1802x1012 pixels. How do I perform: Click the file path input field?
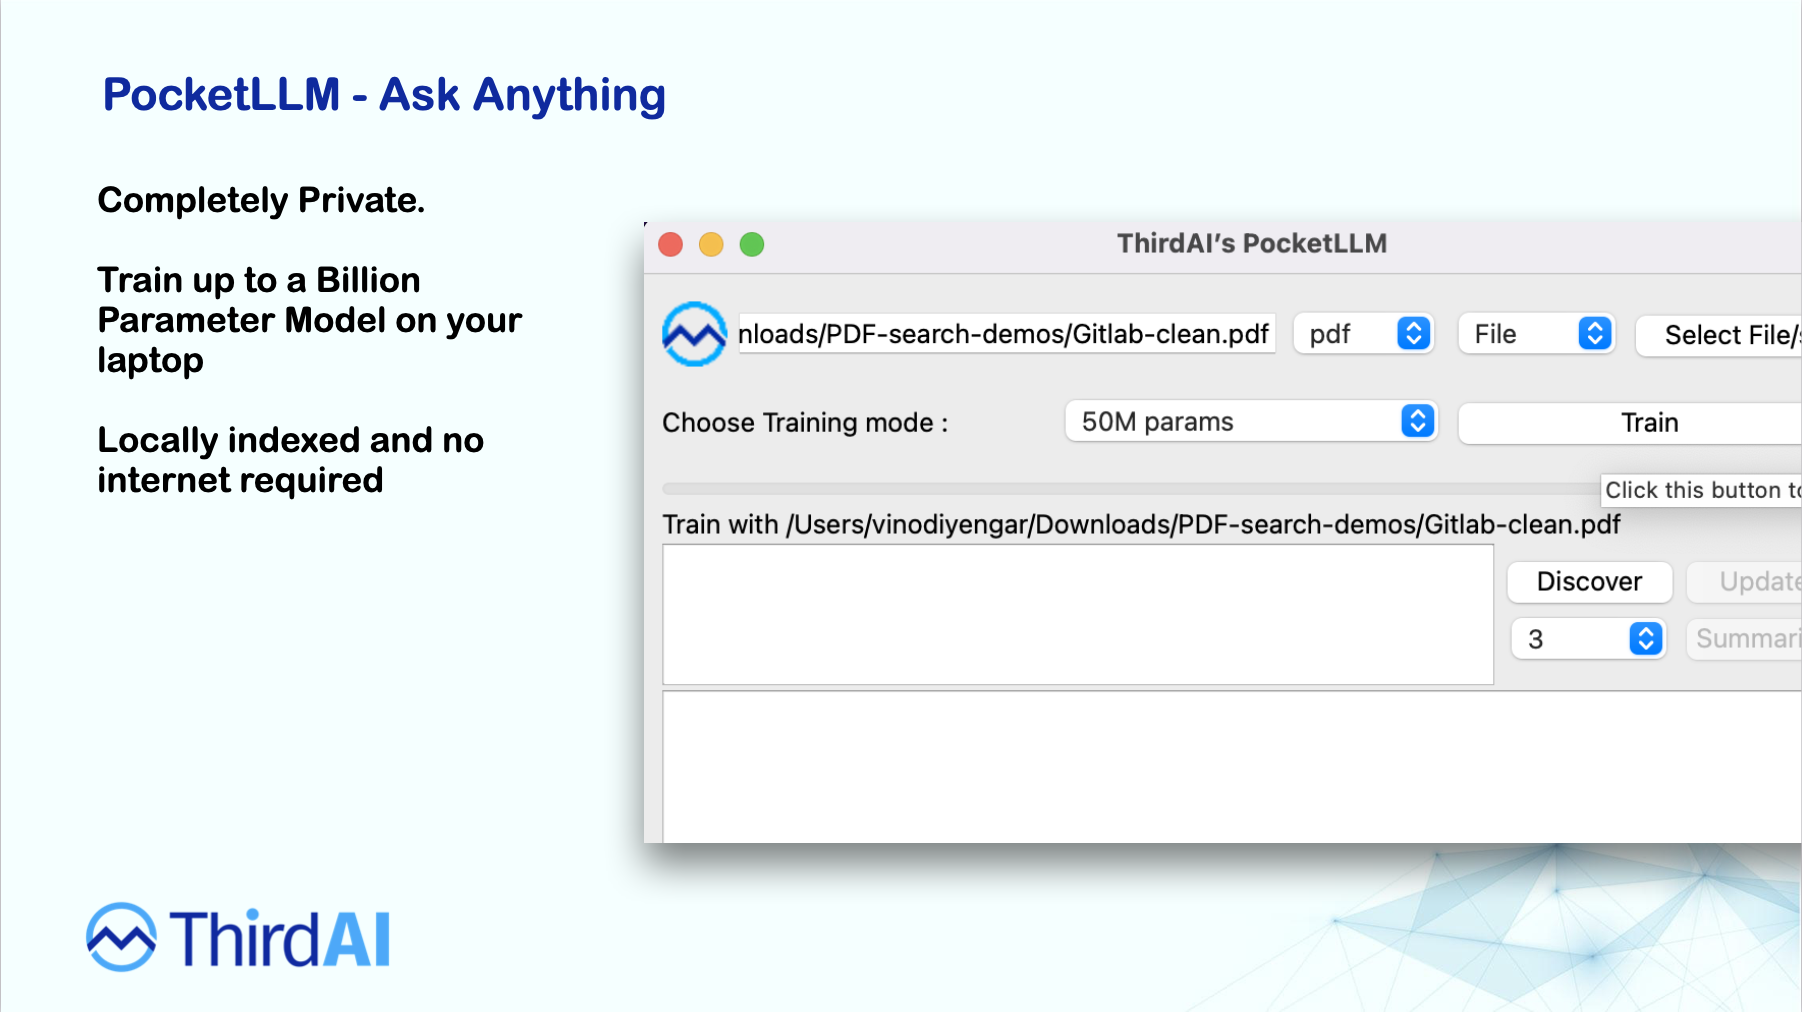1006,334
